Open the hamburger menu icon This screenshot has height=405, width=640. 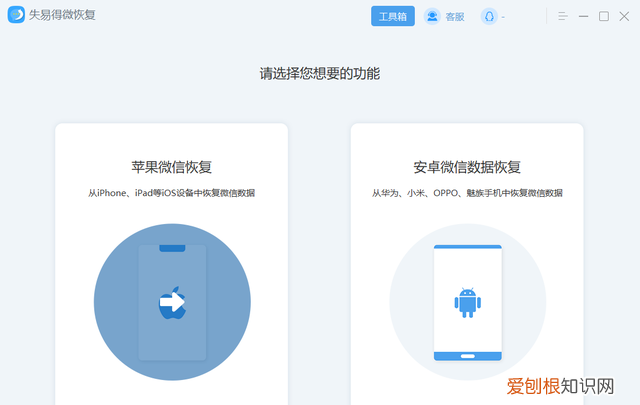click(563, 16)
